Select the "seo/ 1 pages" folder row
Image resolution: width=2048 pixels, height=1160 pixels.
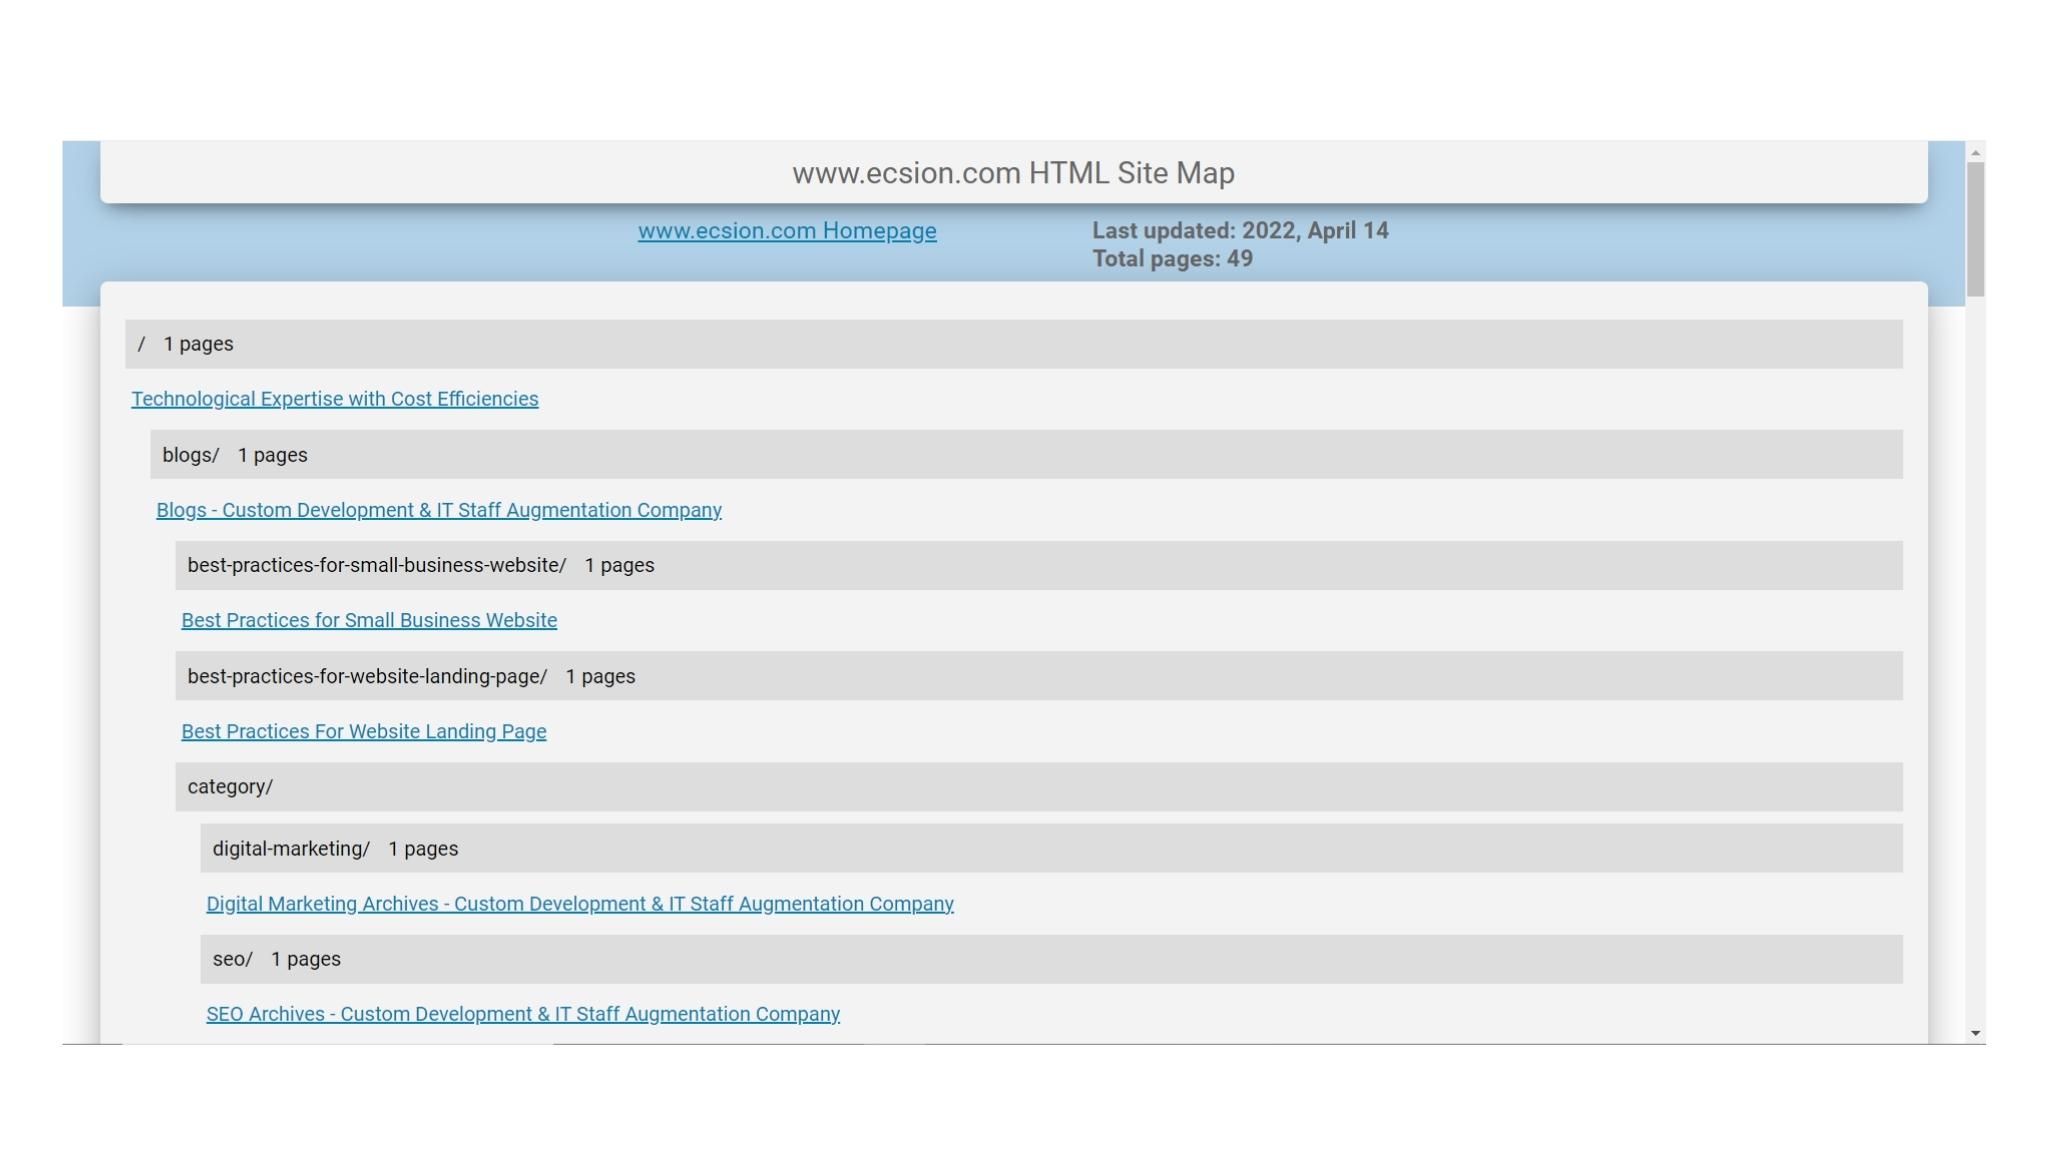click(1051, 959)
